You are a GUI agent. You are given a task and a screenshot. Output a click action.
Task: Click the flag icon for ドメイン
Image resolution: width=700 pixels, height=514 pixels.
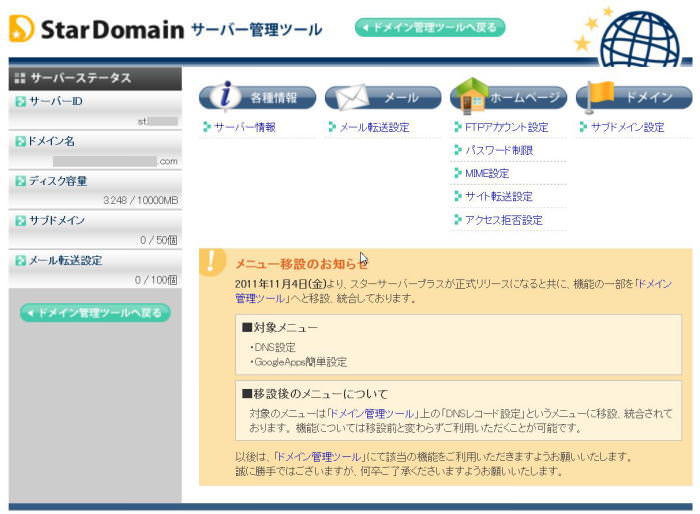[x=600, y=96]
